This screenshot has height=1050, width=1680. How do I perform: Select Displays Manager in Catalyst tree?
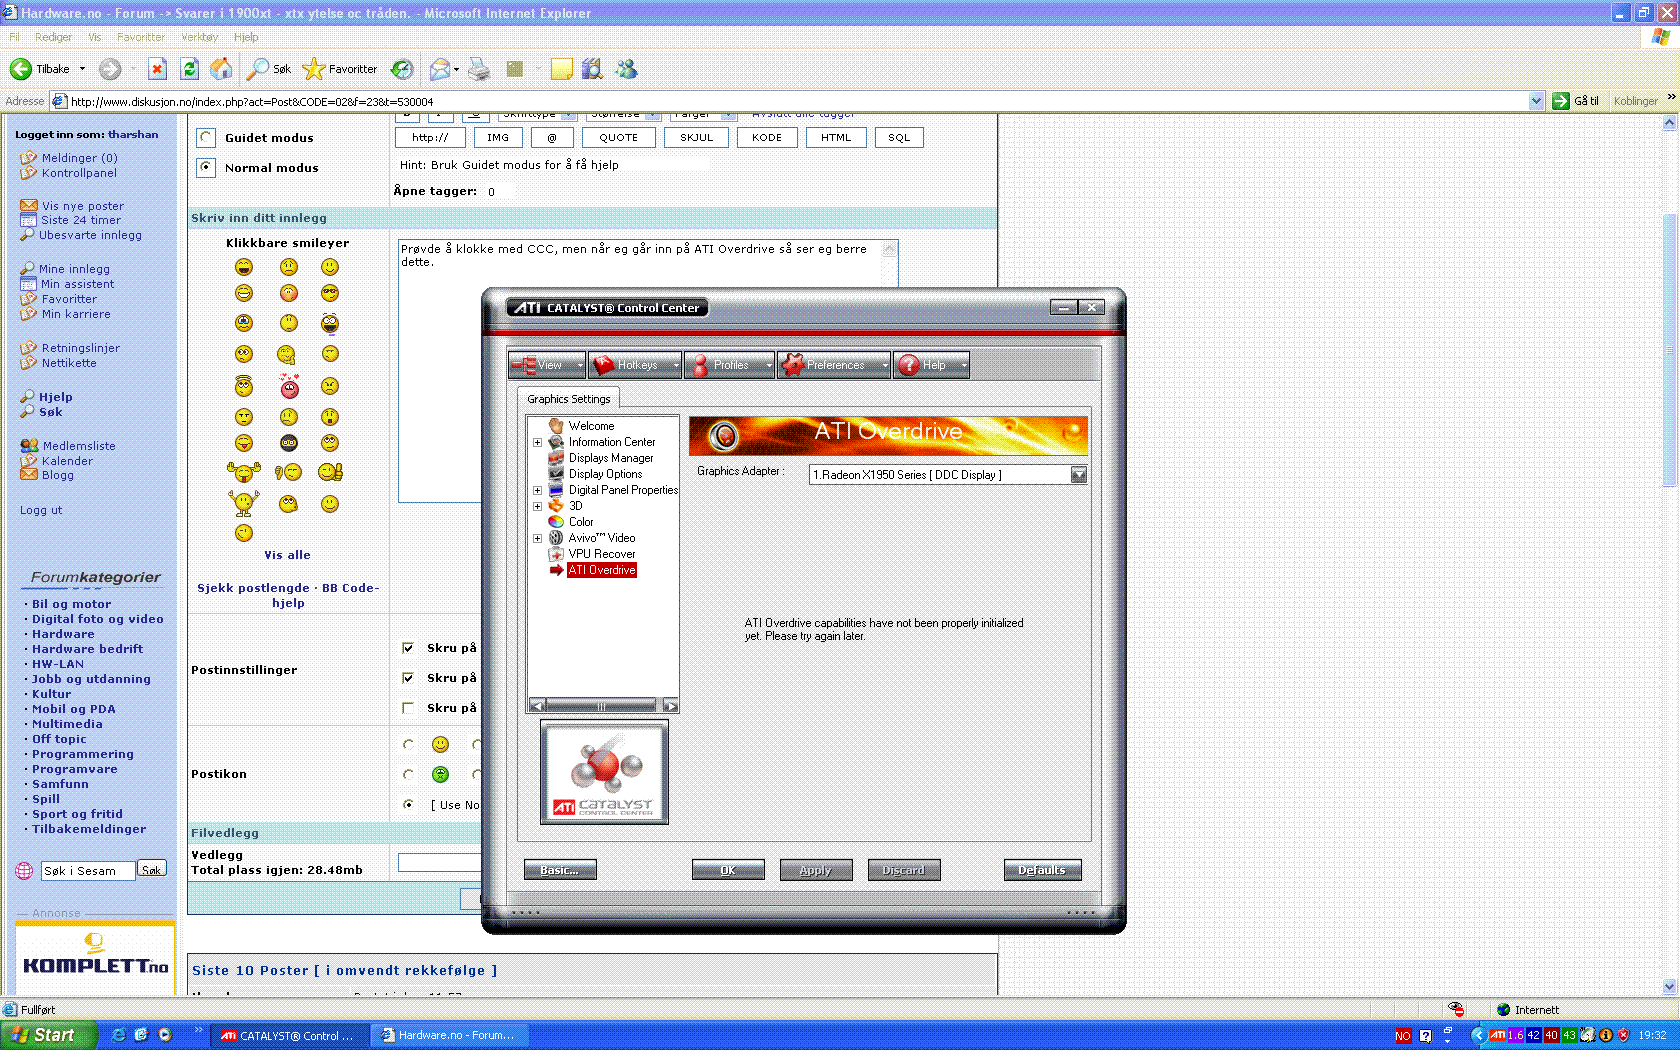611,458
